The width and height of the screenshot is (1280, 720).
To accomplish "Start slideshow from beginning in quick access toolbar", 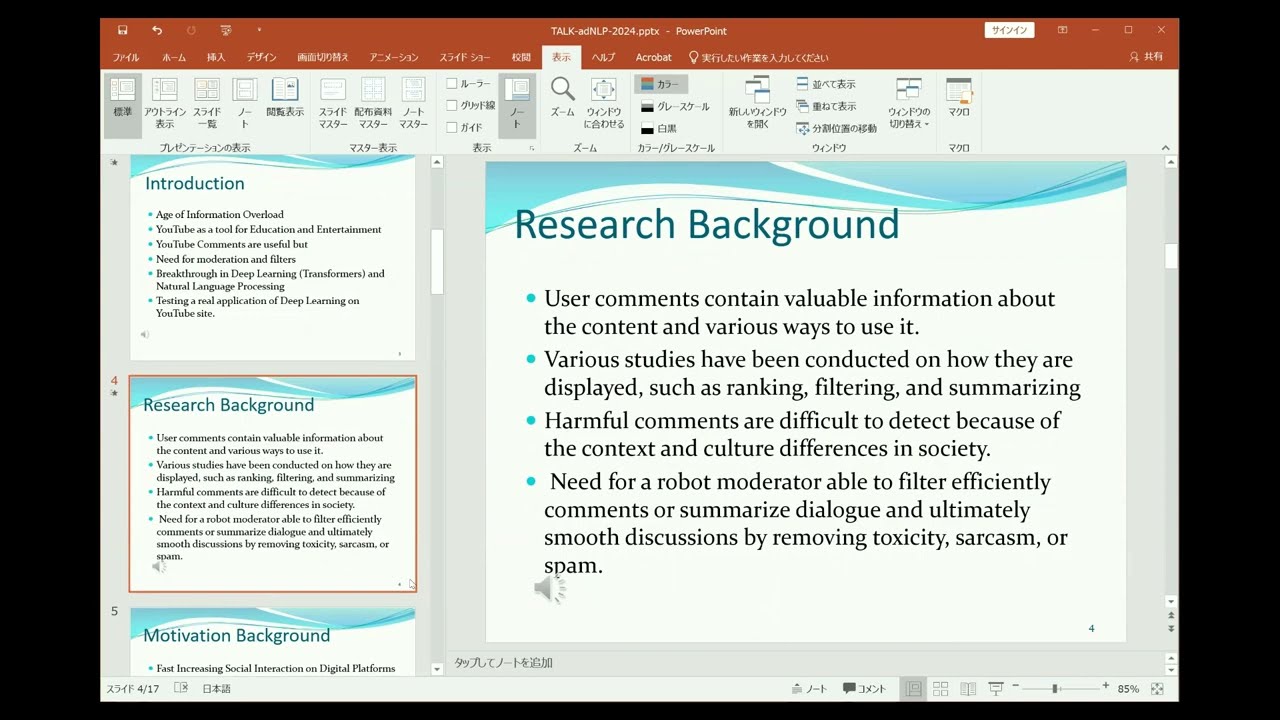I will pyautogui.click(x=226, y=30).
